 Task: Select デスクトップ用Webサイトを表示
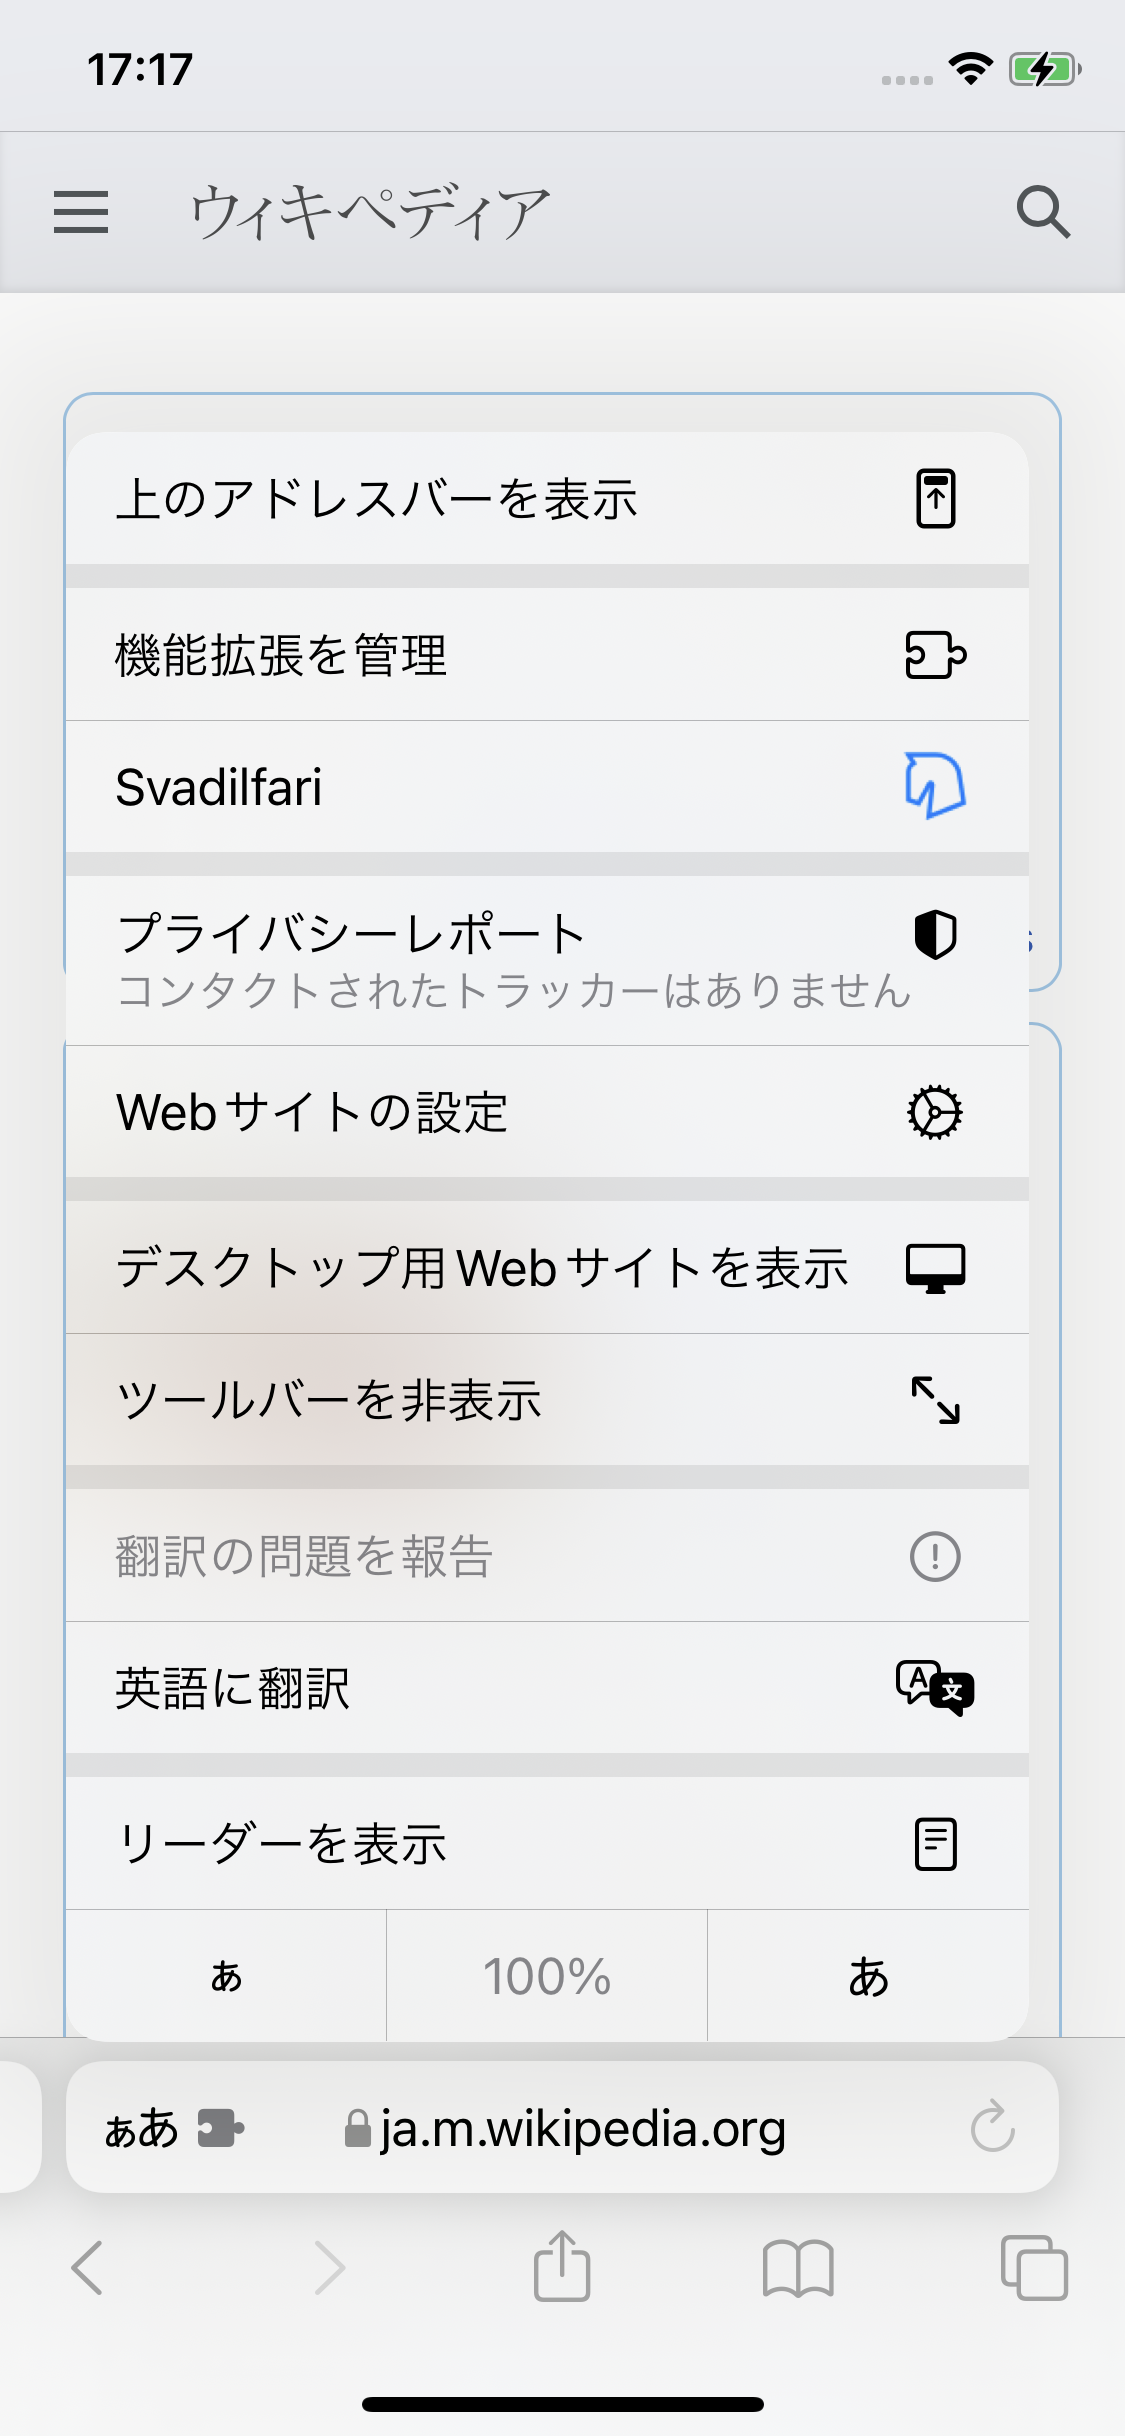coord(546,1268)
